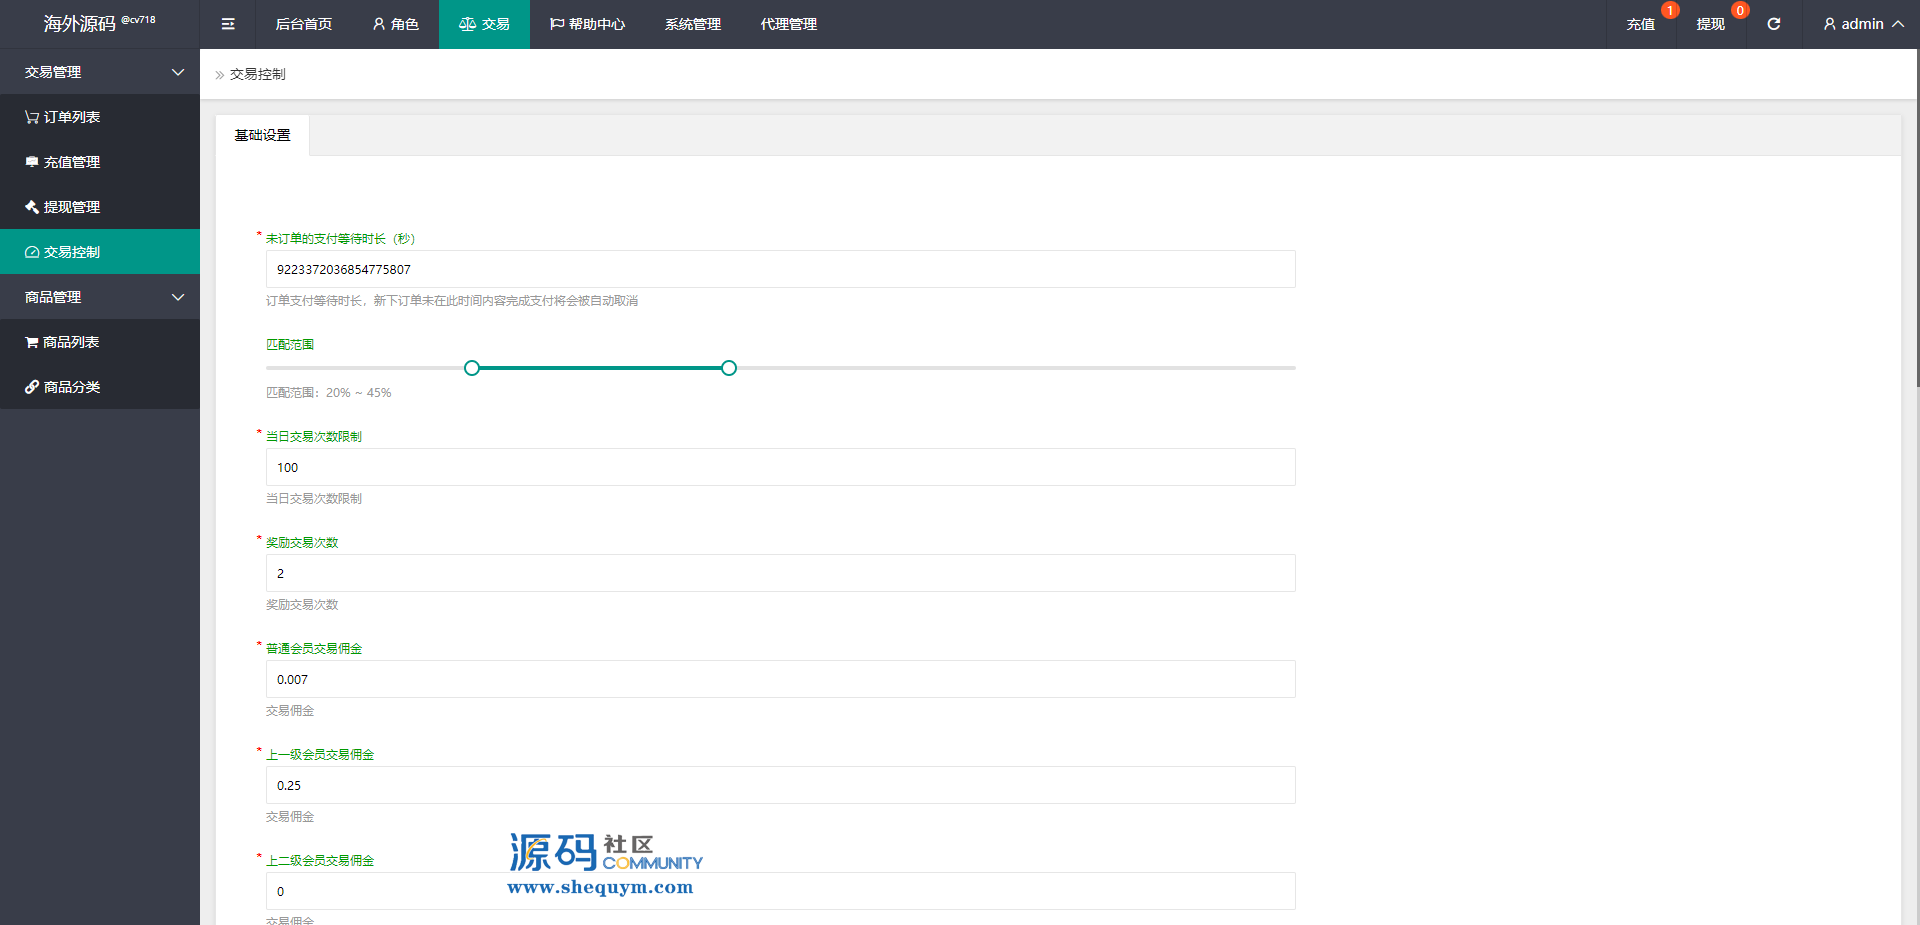Click the upper handle of 匹配范围 slider

[729, 368]
